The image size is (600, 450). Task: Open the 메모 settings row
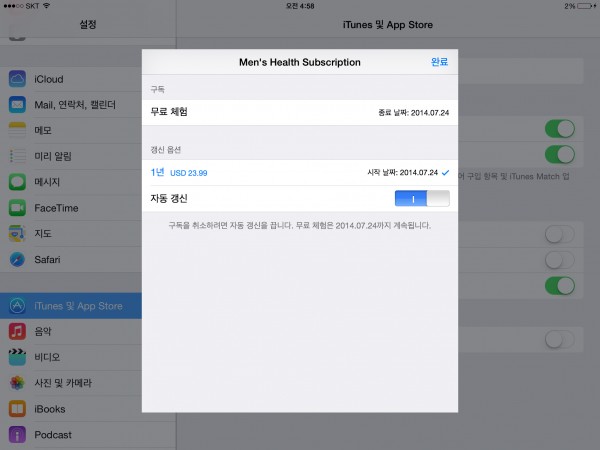71,130
